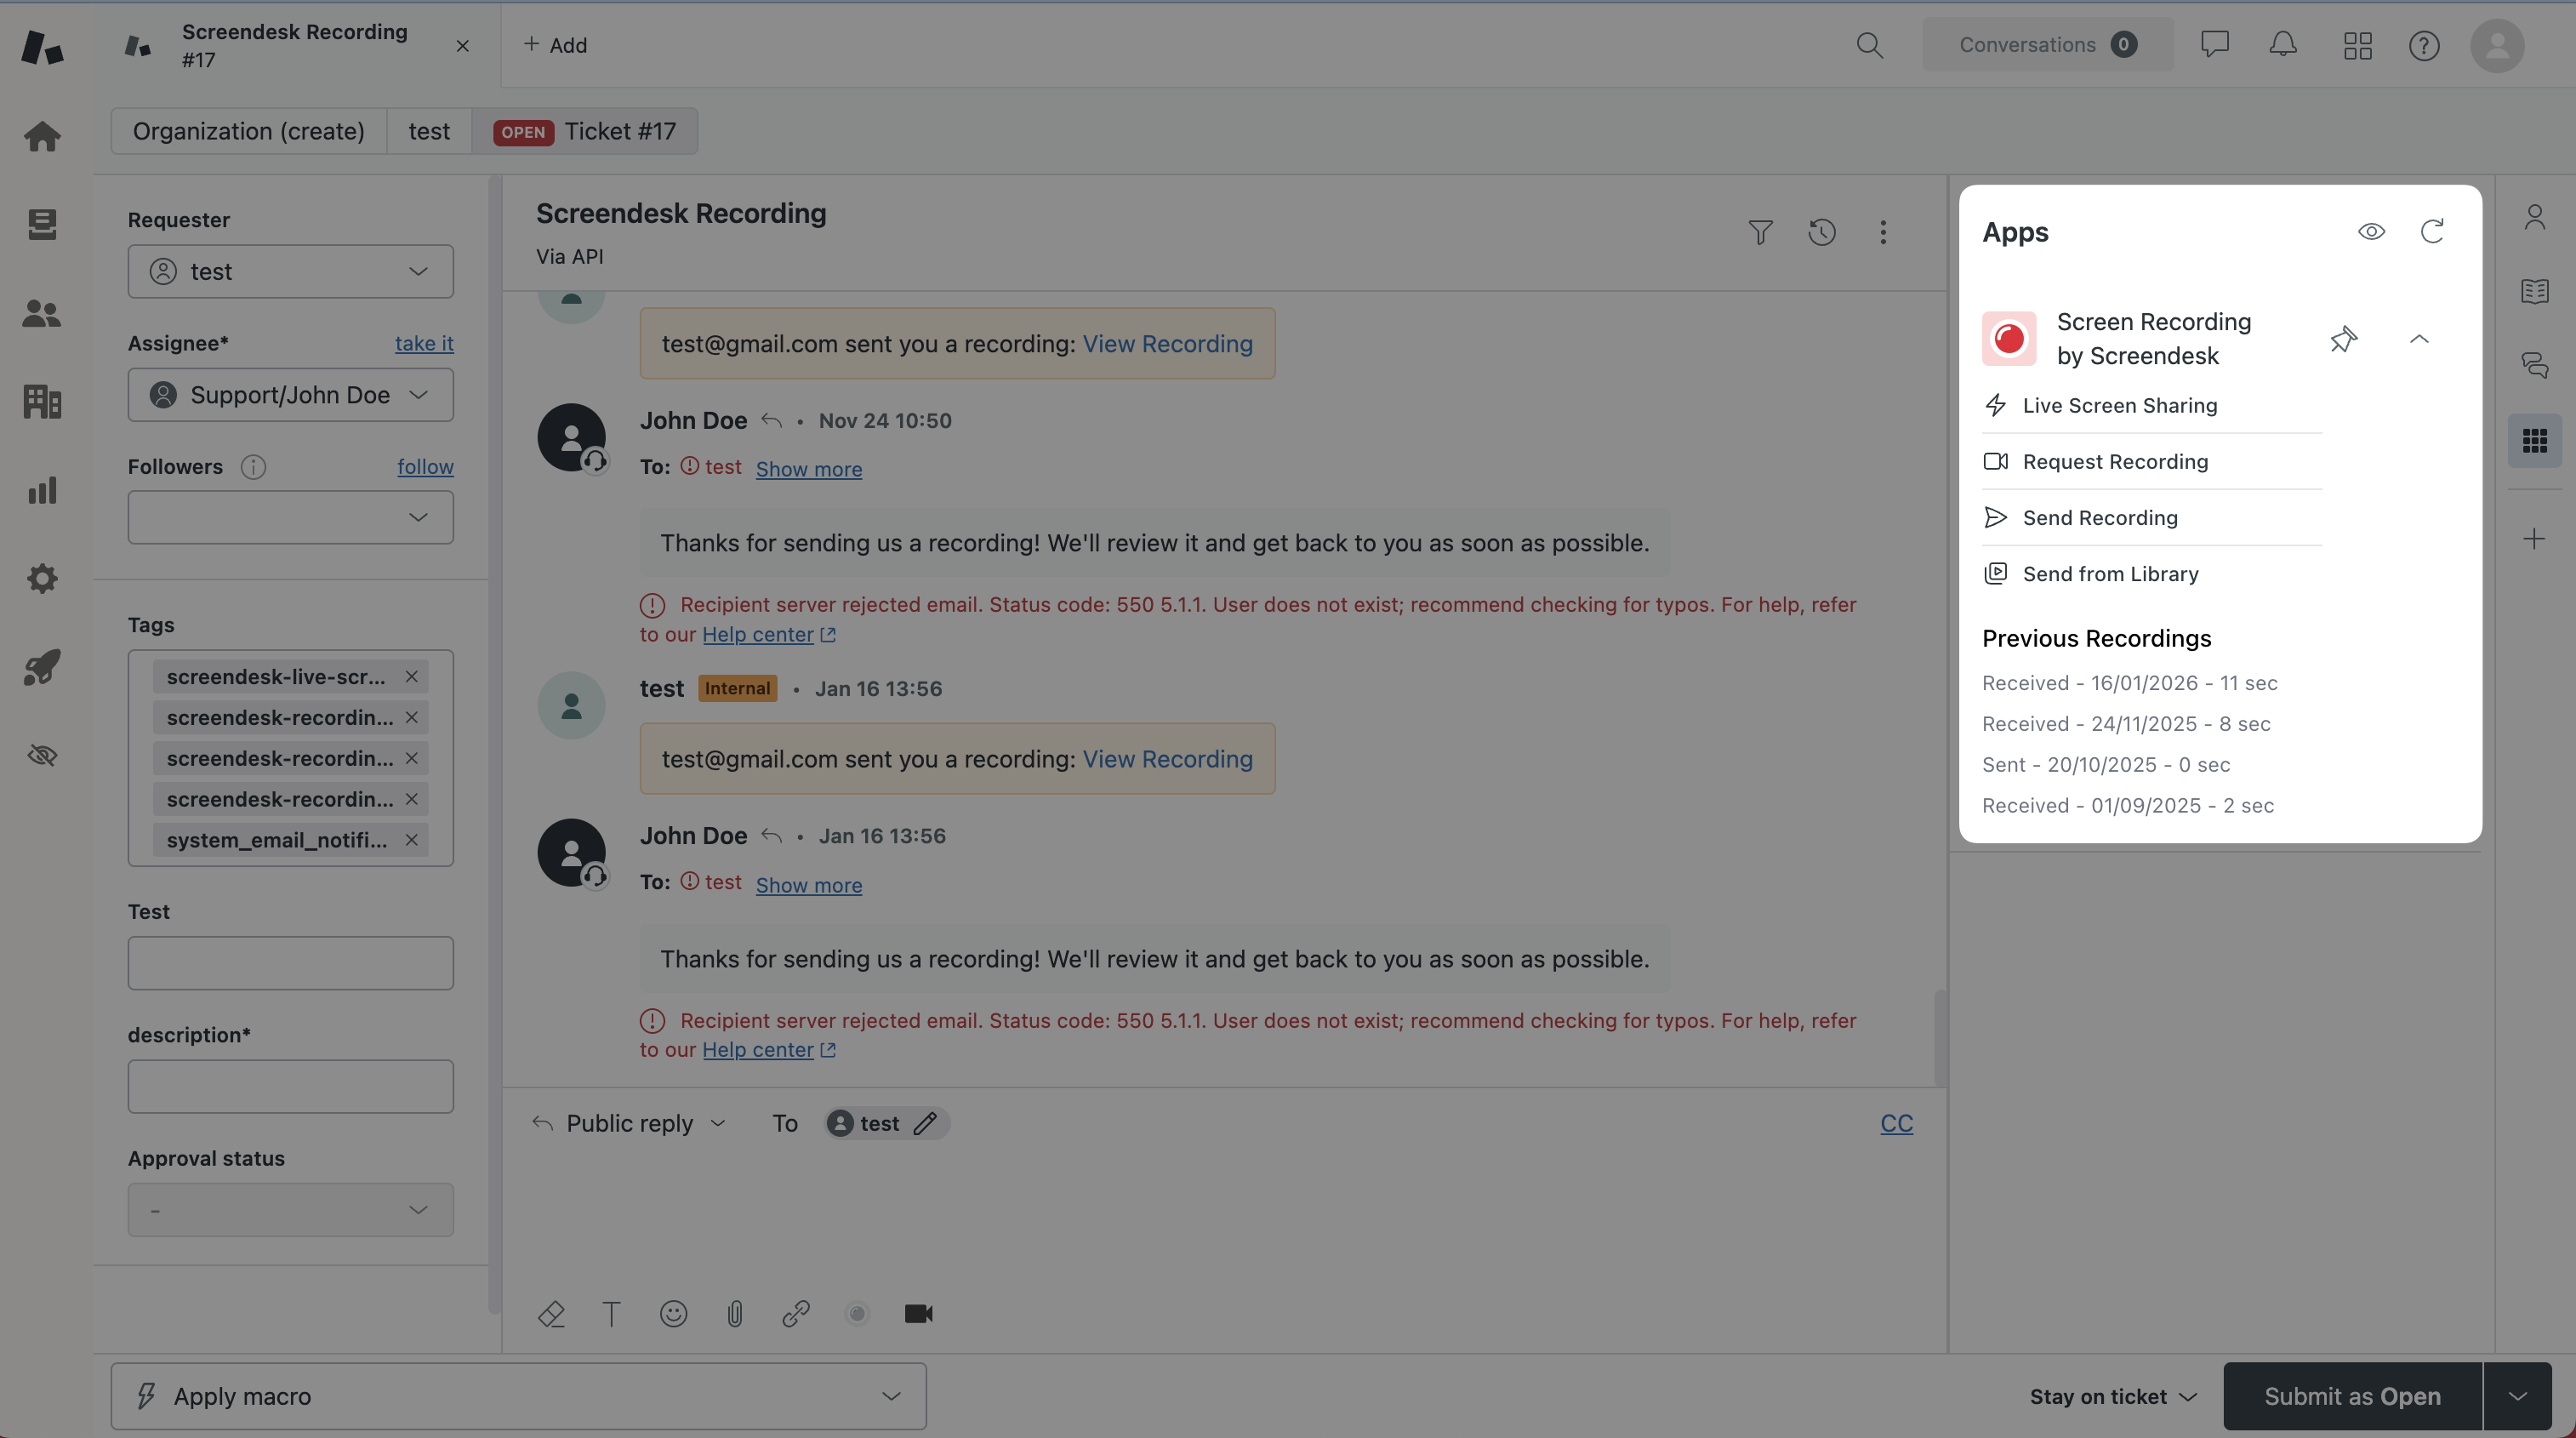The image size is (2576, 1438).
Task: Click the video camera icon in composer toolbar
Action: [x=918, y=1314]
